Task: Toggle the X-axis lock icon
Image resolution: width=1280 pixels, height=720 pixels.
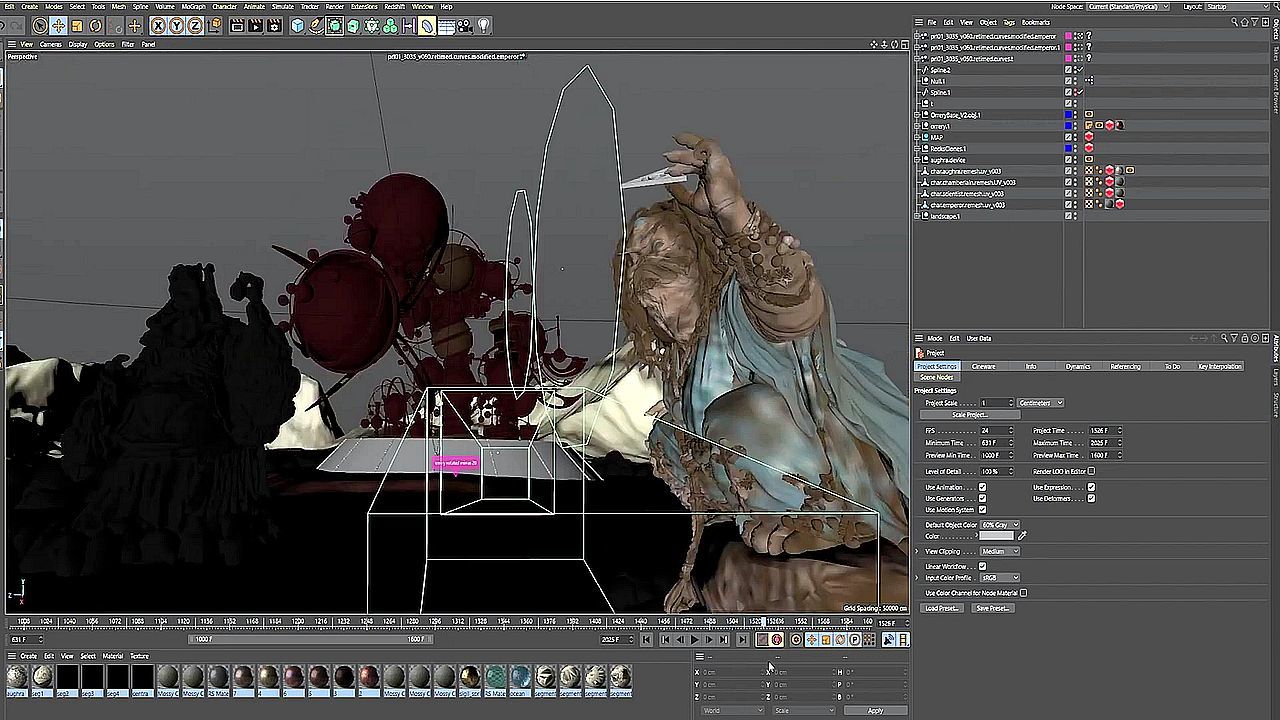Action: [x=158, y=26]
